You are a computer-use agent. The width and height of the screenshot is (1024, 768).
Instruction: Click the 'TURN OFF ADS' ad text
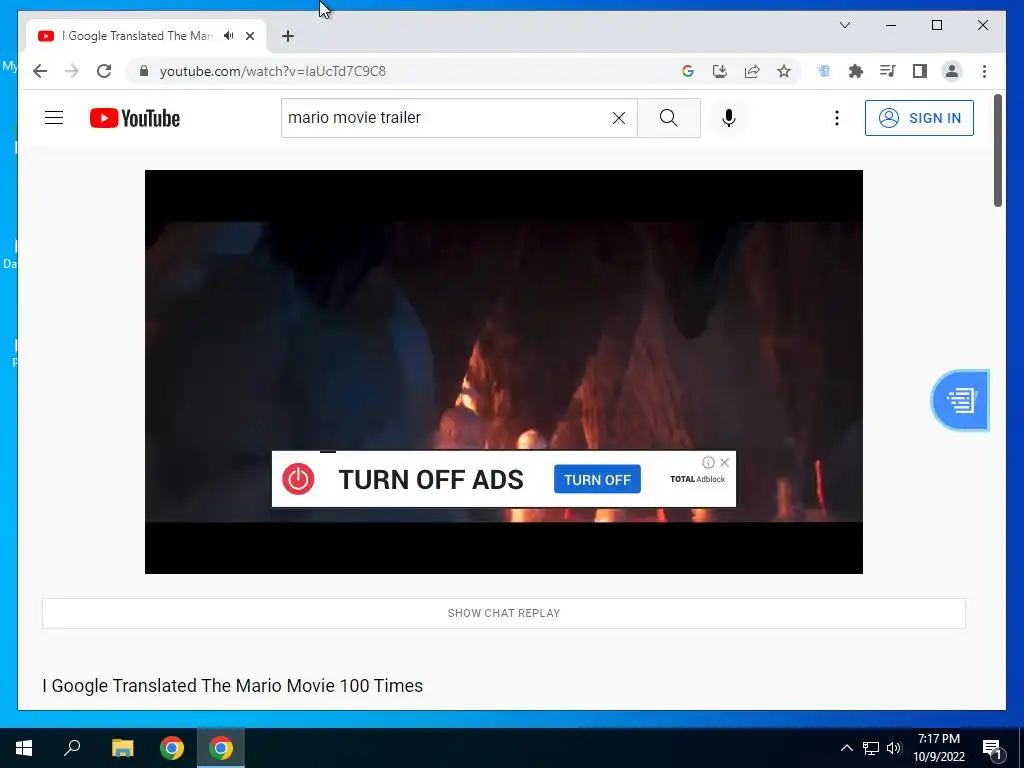click(x=431, y=479)
